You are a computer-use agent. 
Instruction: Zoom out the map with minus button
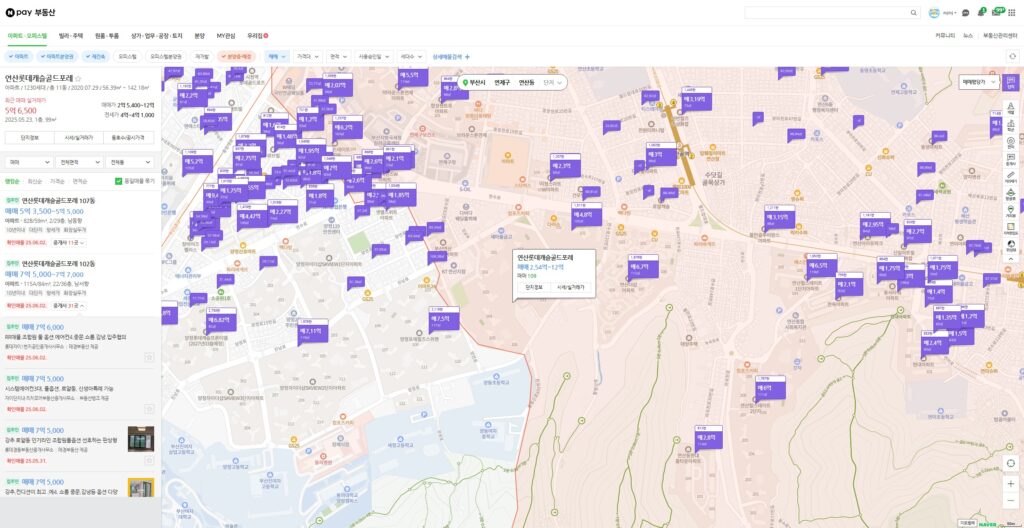pyautogui.click(x=1011, y=501)
